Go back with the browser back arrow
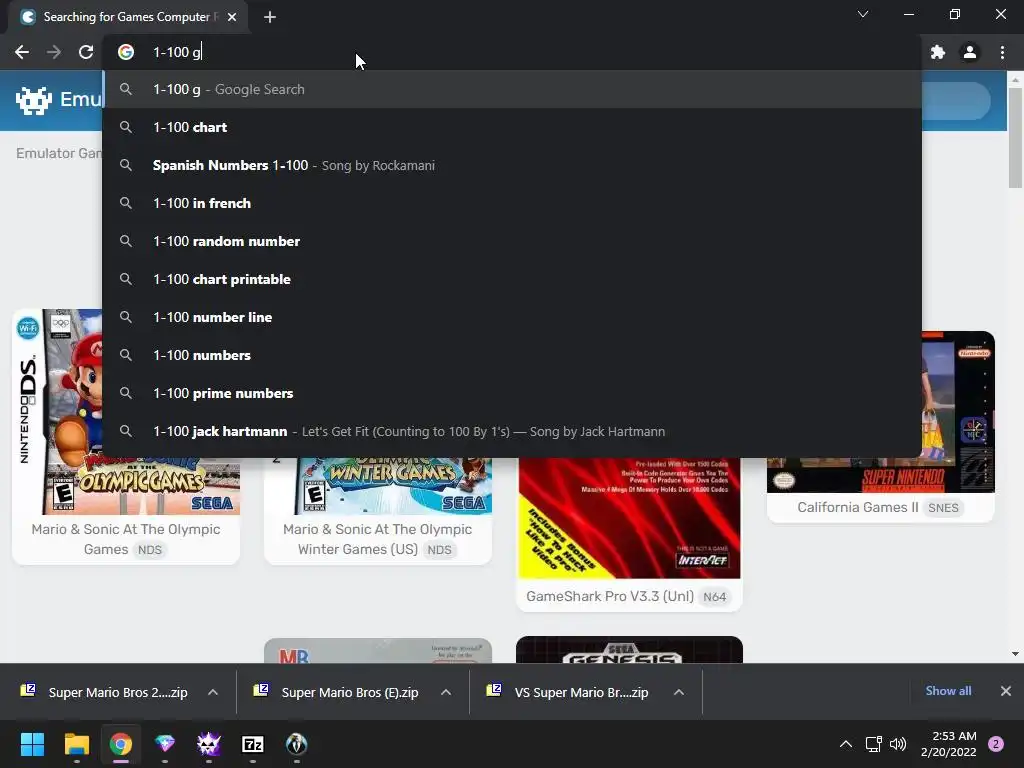This screenshot has height=768, width=1024. point(22,52)
